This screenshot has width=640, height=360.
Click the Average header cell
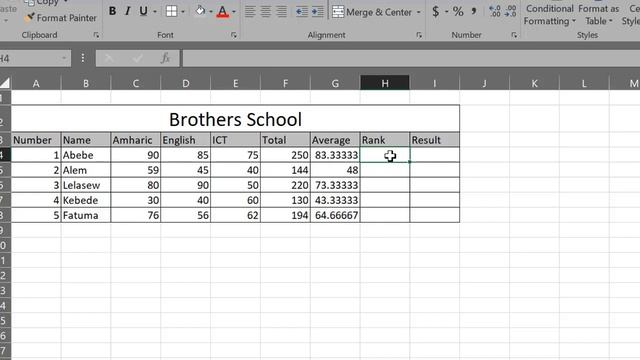point(335,140)
